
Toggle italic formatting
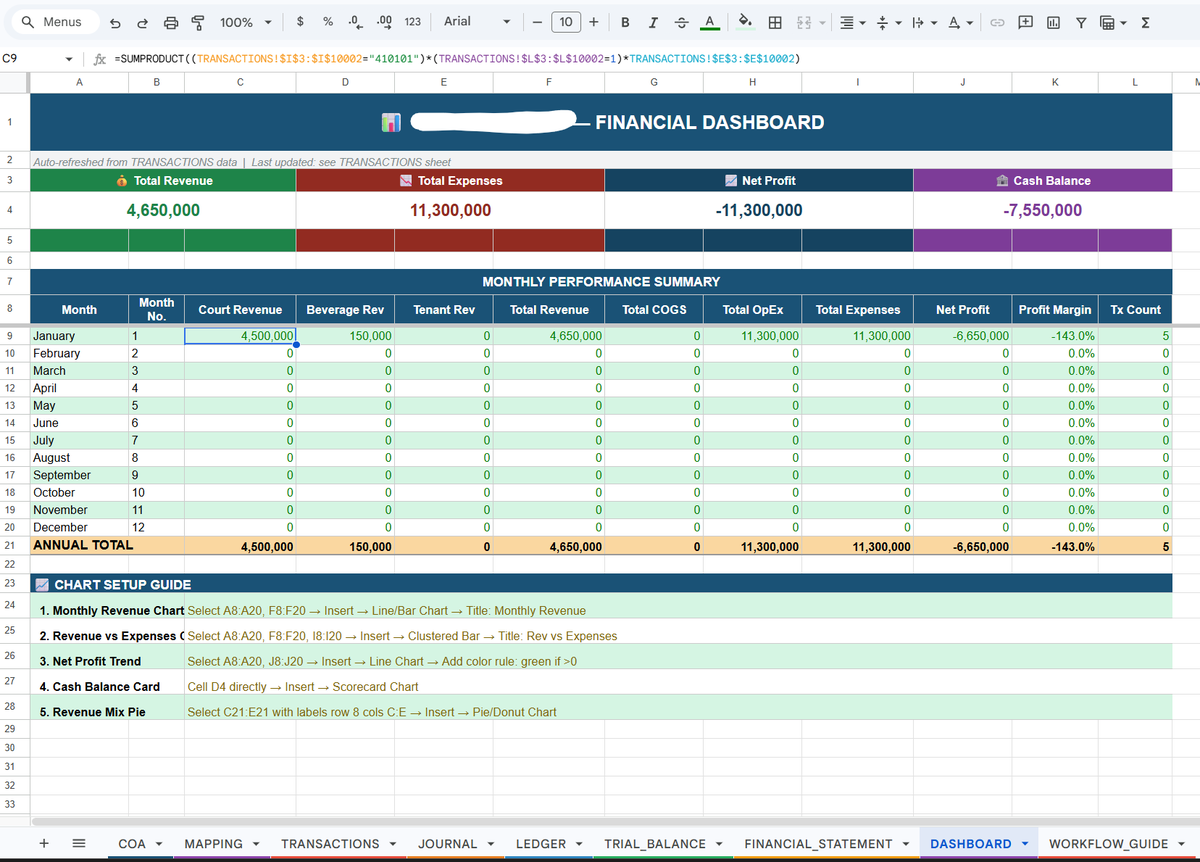[x=653, y=22]
